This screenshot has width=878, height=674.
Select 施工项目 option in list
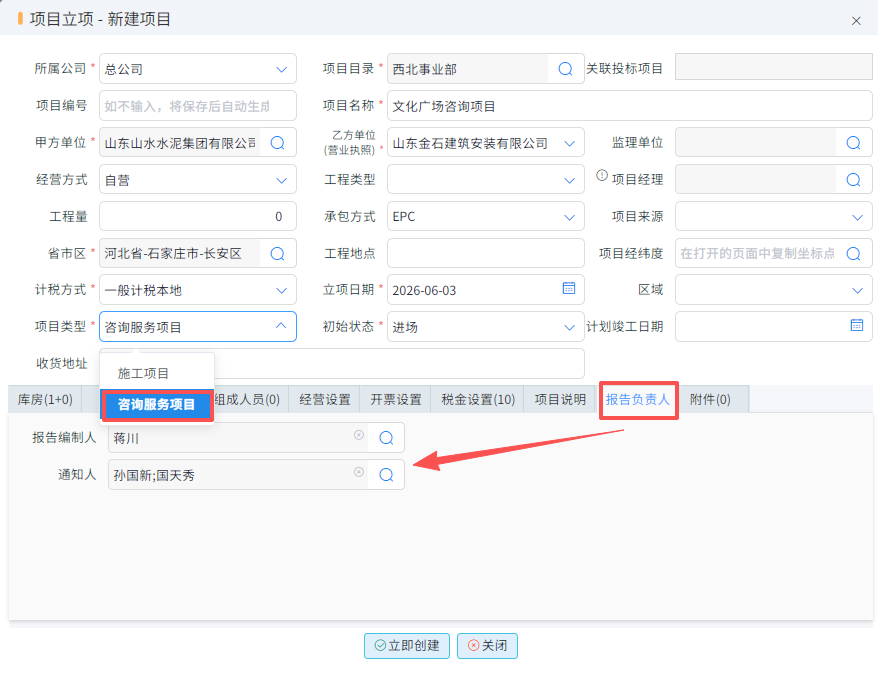157,373
